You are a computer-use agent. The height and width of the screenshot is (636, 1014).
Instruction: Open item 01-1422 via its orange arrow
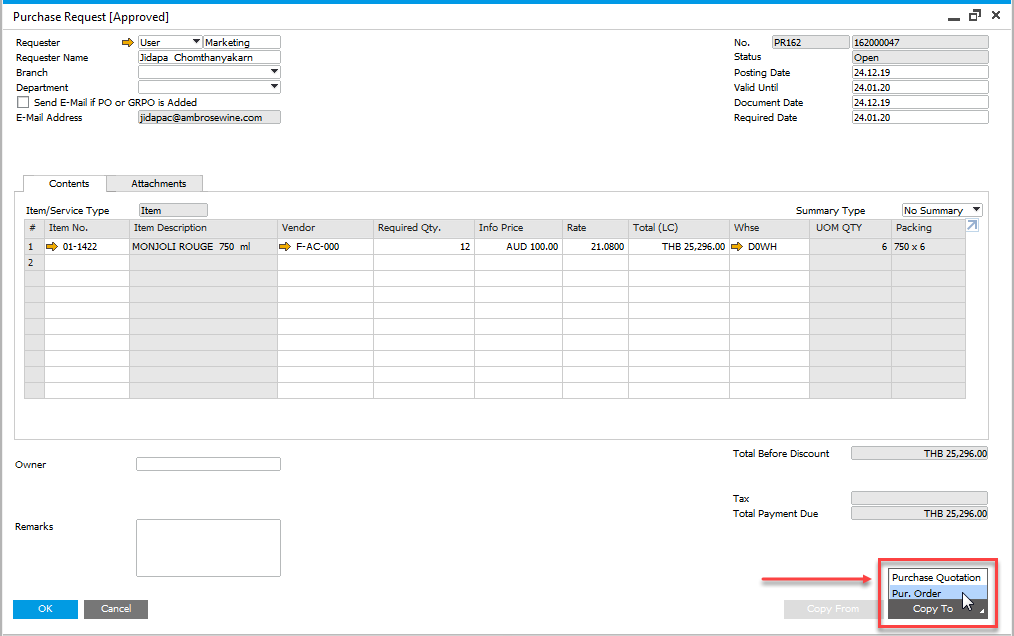52,247
